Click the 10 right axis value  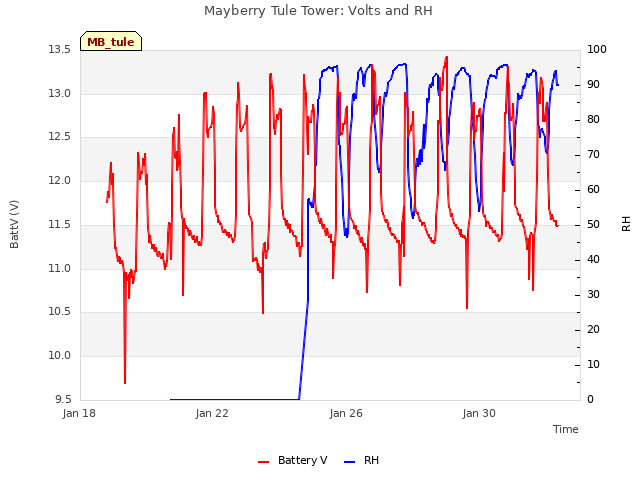[593, 364]
